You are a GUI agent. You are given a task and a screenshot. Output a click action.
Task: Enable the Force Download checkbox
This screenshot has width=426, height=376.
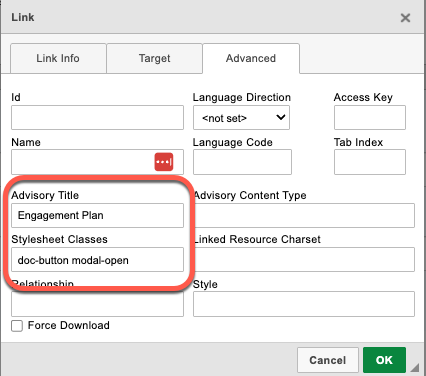[17, 326]
